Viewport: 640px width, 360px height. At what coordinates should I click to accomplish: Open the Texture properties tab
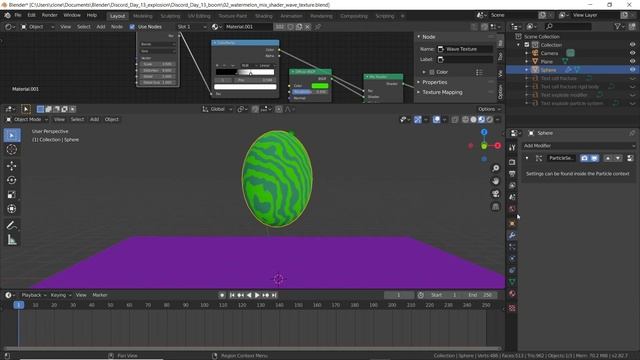pyautogui.click(x=512, y=308)
